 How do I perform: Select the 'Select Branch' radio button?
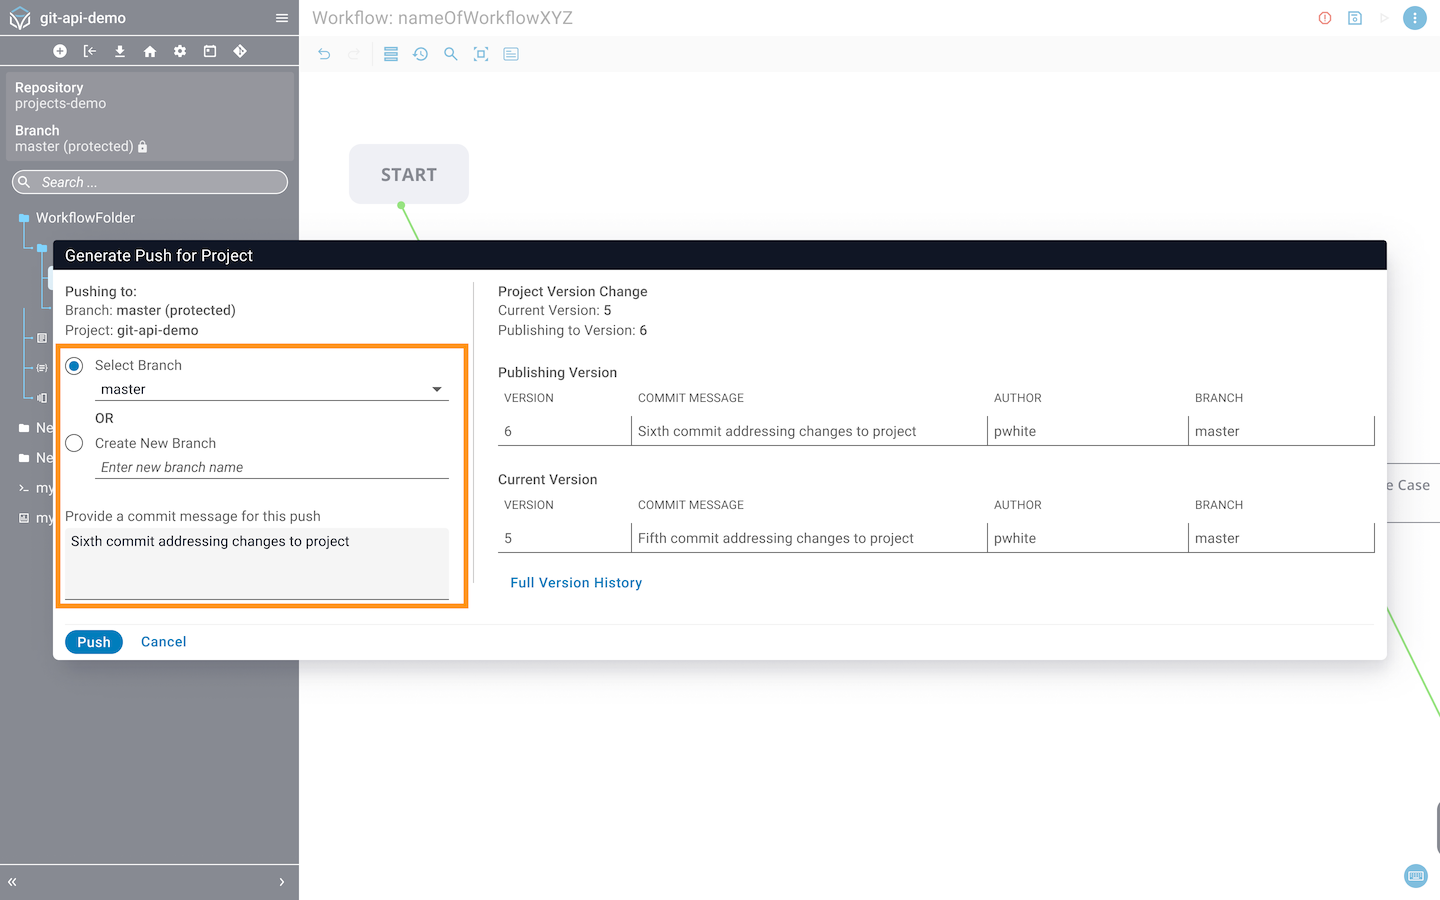click(74, 366)
